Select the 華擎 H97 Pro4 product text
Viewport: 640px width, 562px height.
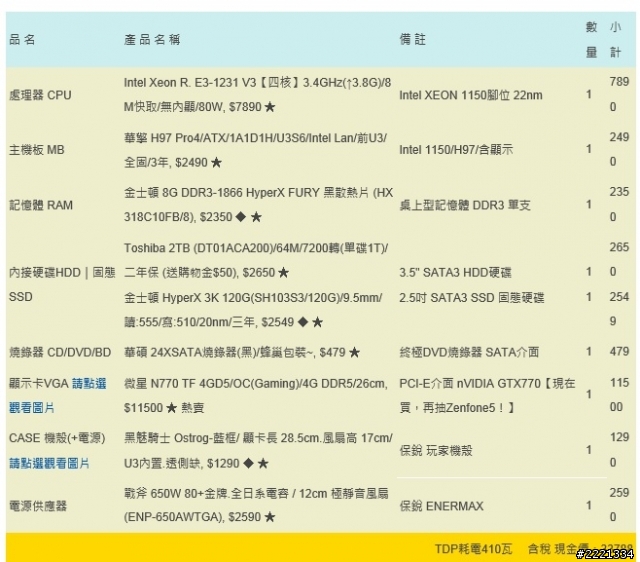pyautogui.click(x=256, y=150)
